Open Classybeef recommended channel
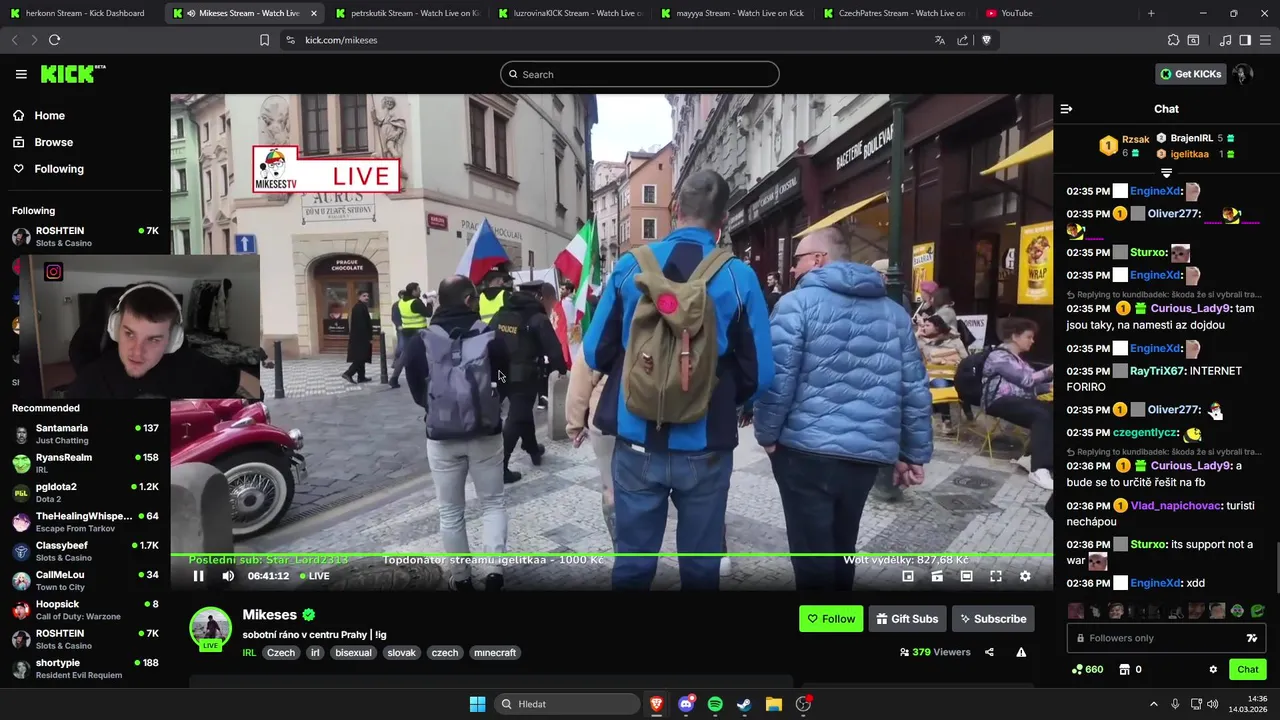1280x720 pixels. (85, 551)
